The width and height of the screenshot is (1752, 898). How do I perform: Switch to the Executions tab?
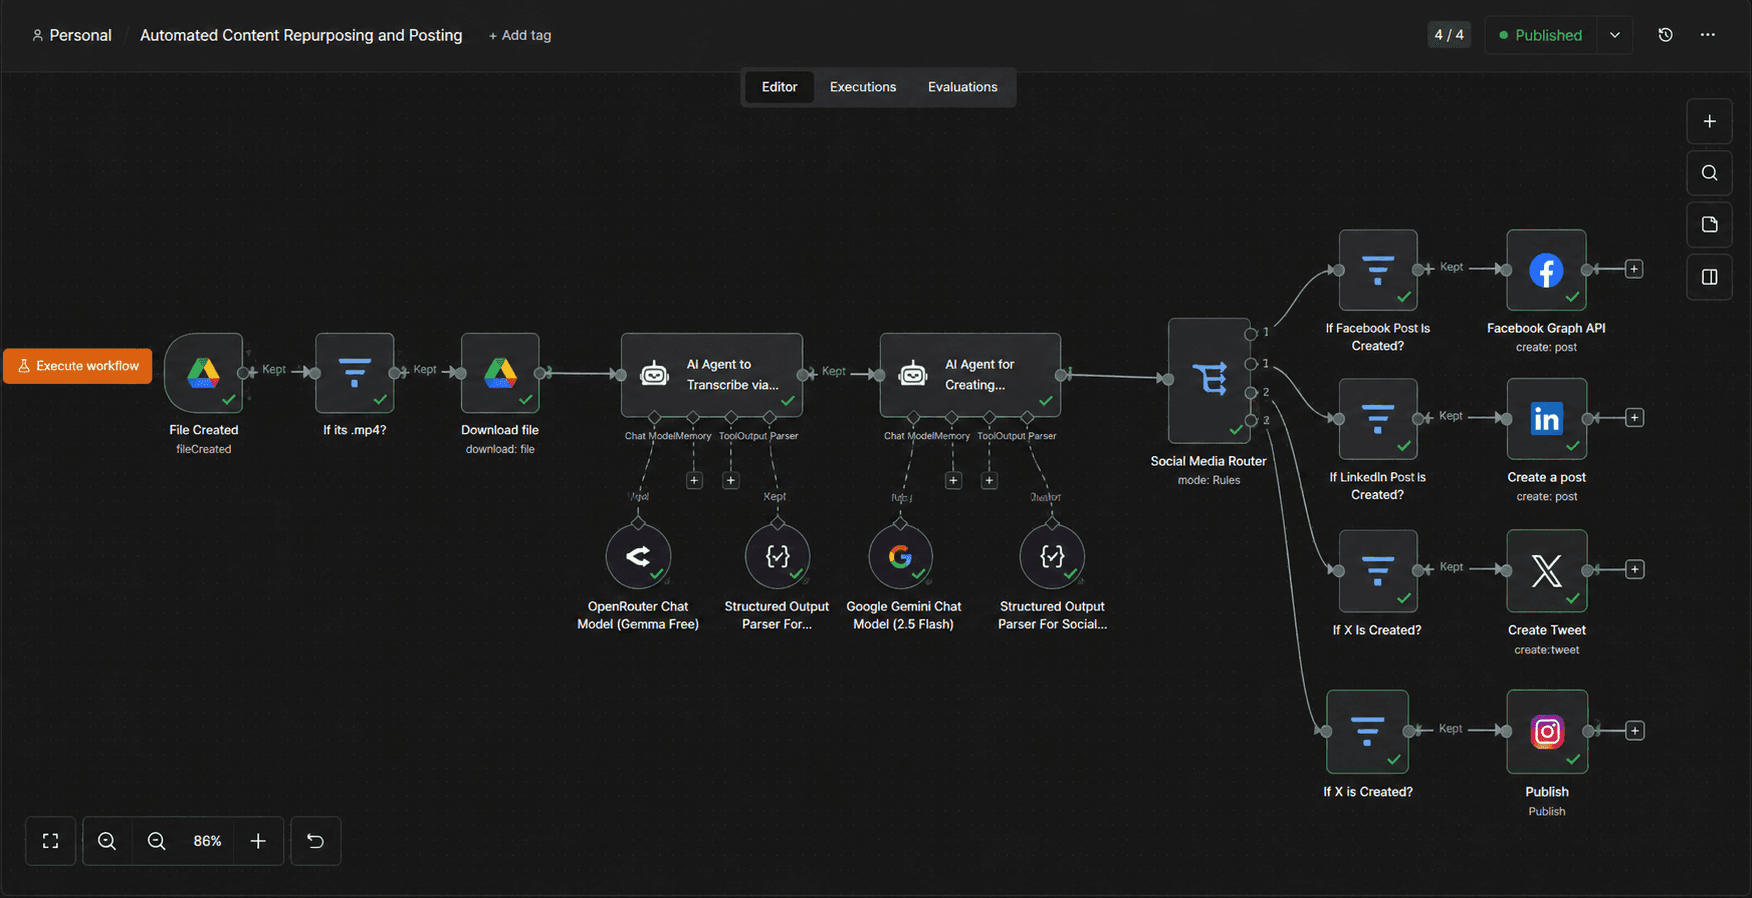pos(863,87)
